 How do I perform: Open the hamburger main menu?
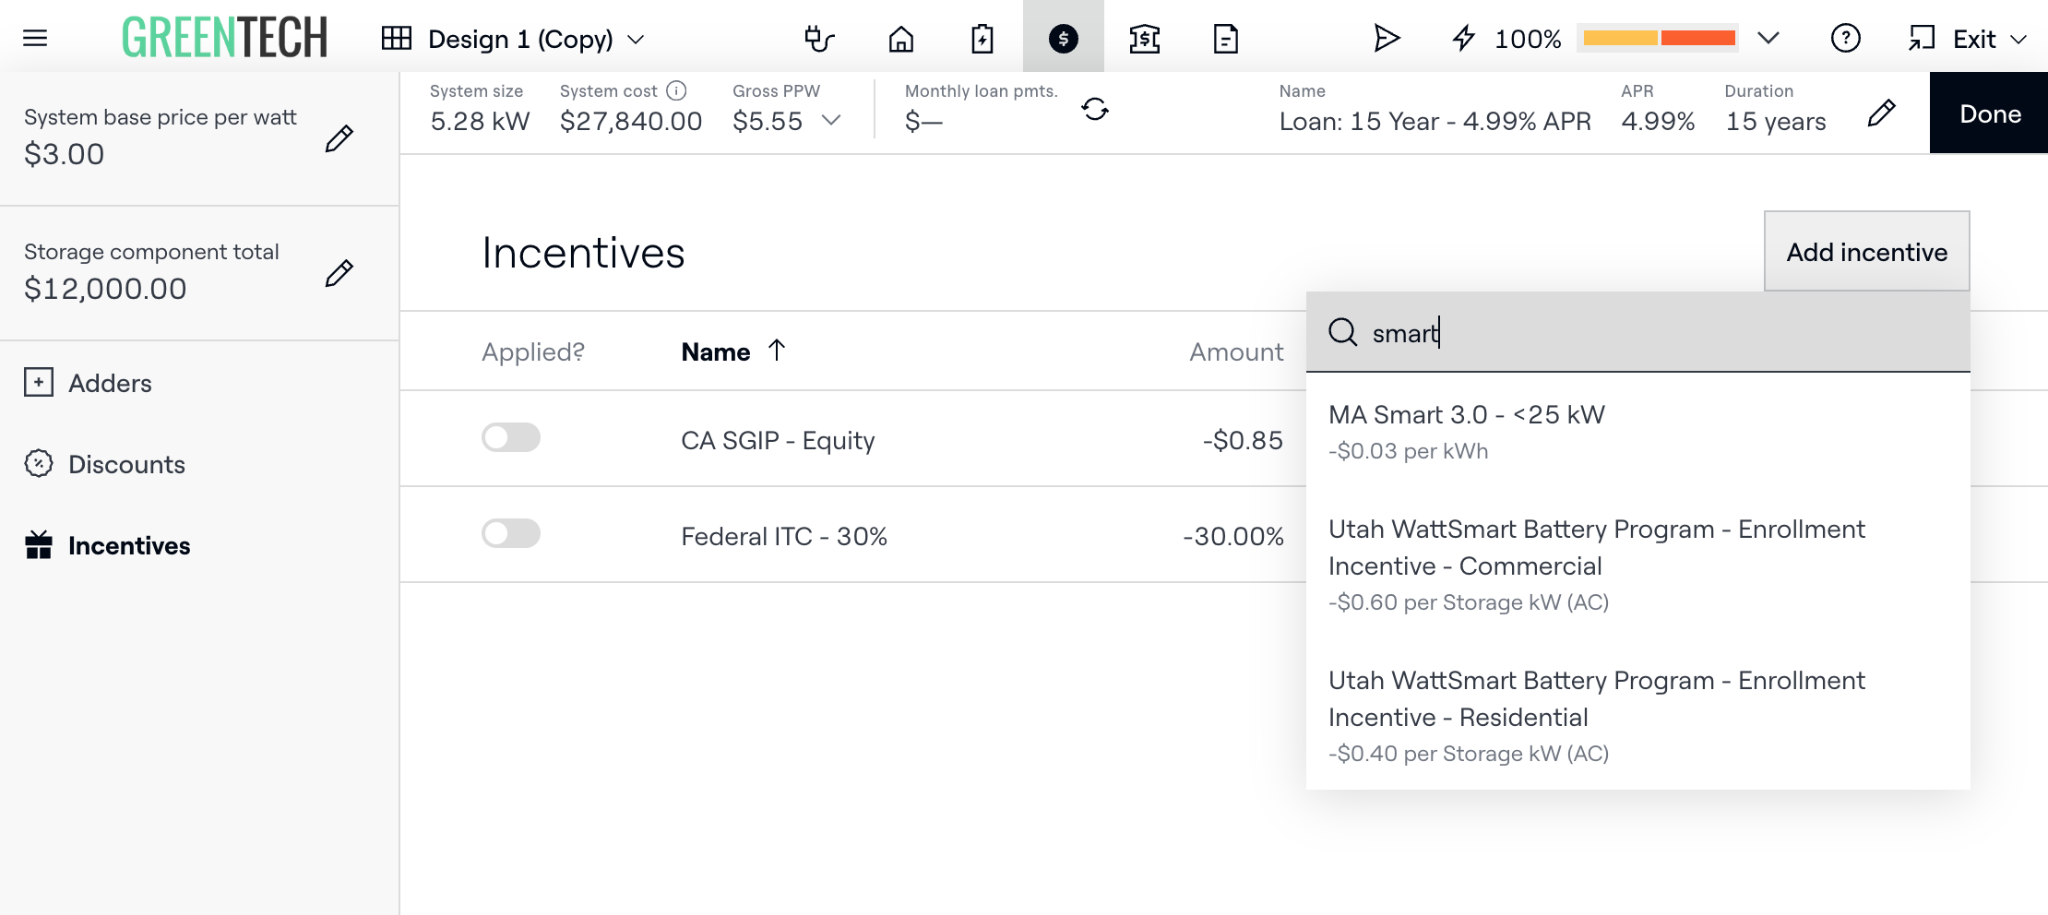pyautogui.click(x=35, y=38)
